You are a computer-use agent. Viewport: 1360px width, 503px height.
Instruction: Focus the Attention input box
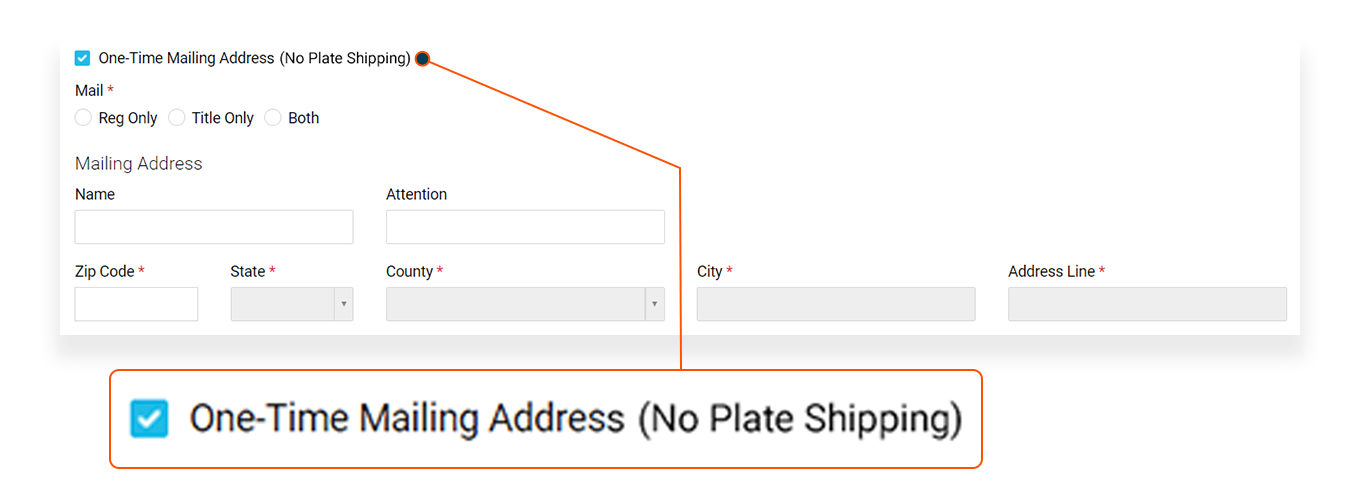pos(525,227)
